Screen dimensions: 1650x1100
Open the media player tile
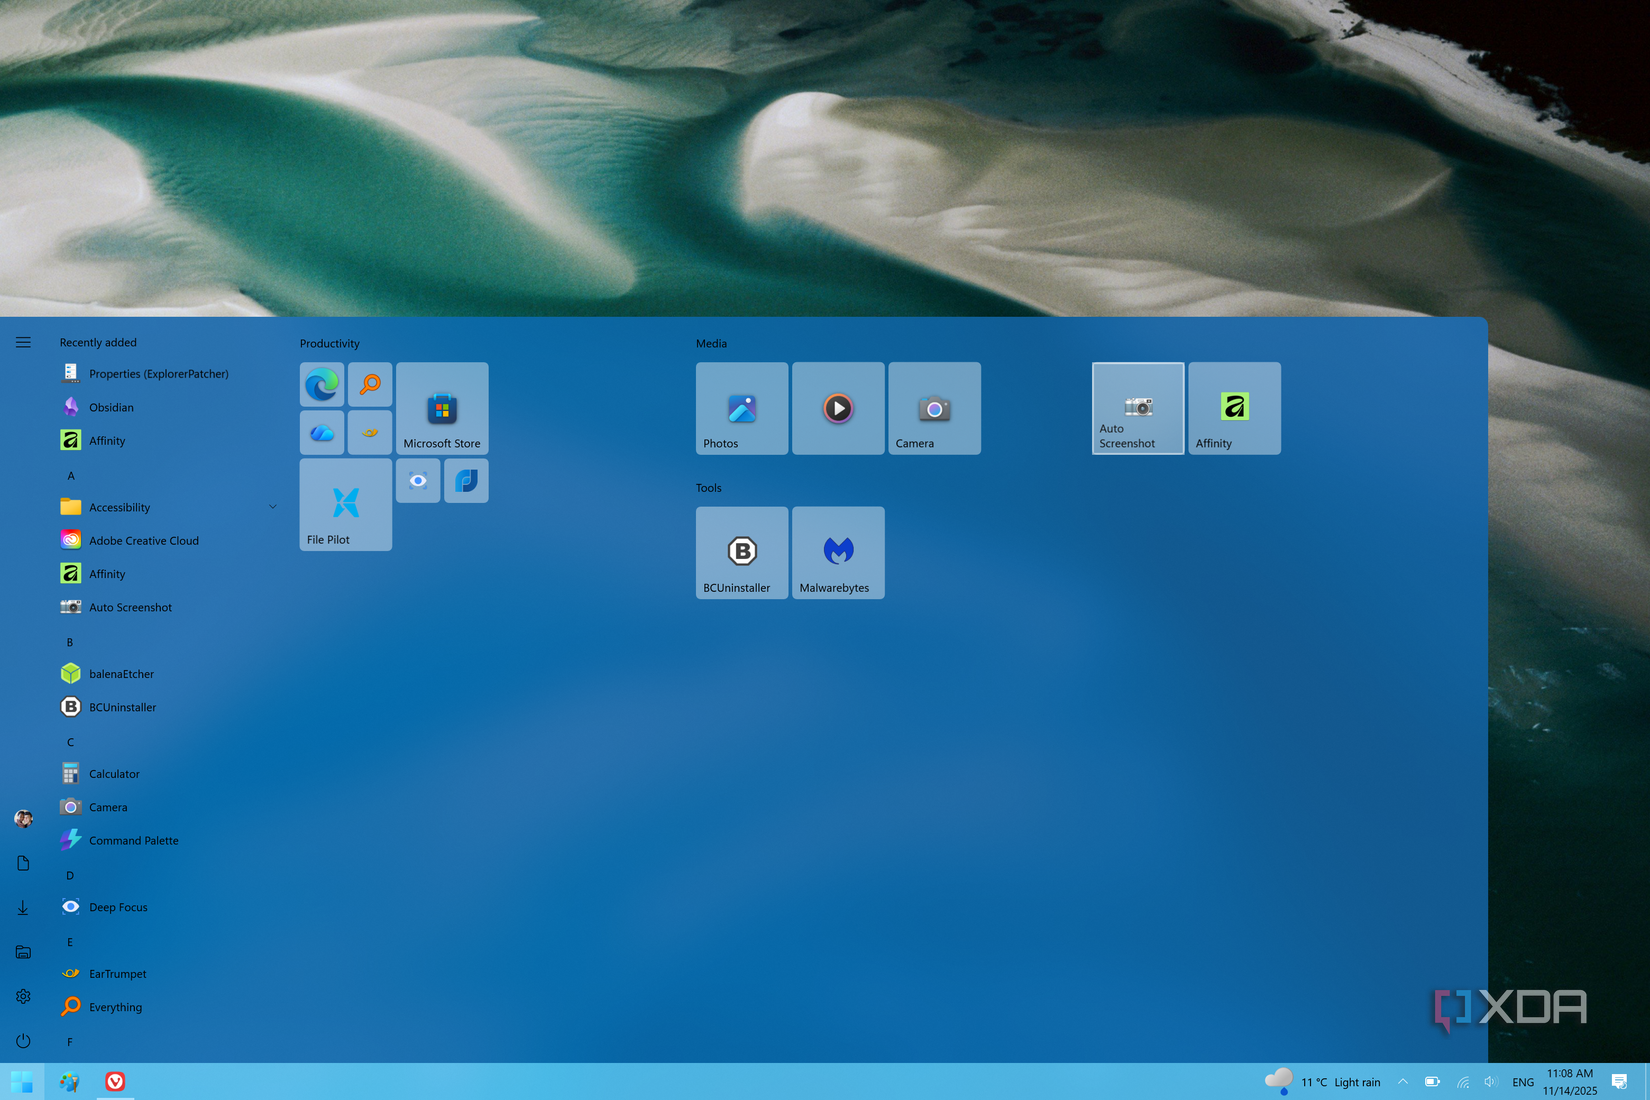click(x=837, y=408)
